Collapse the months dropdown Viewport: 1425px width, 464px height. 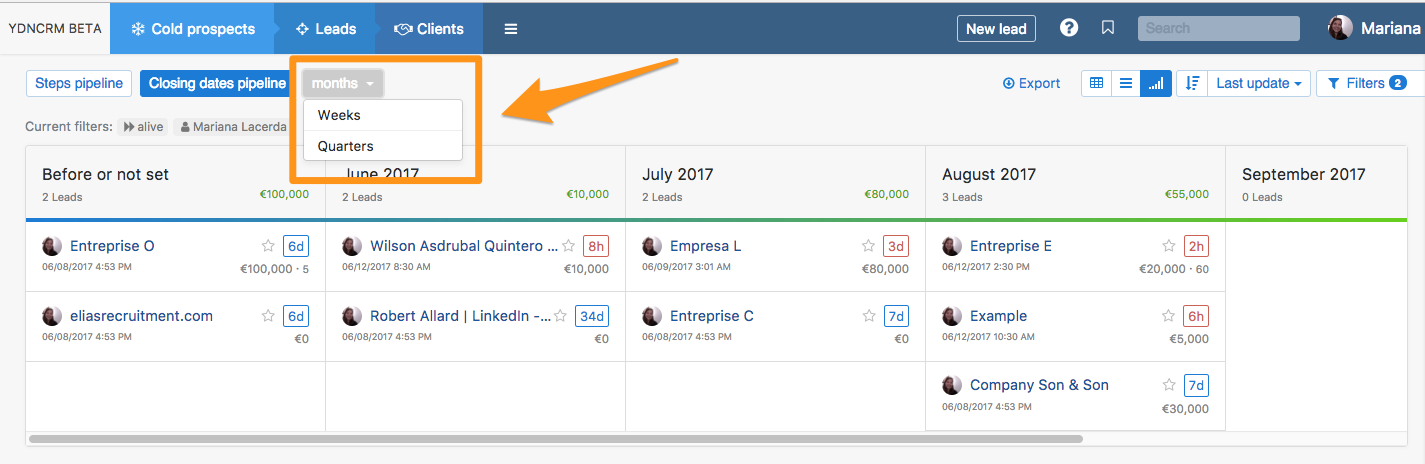point(343,84)
